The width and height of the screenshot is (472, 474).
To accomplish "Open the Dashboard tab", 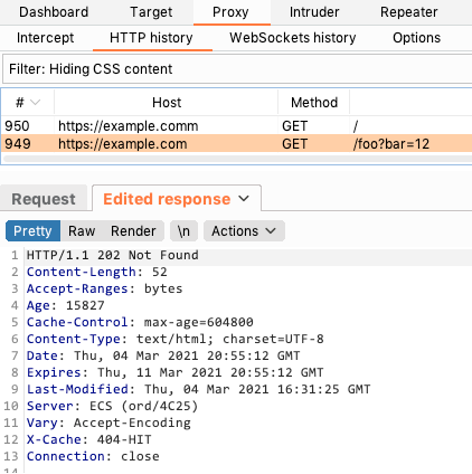I will pos(54,12).
